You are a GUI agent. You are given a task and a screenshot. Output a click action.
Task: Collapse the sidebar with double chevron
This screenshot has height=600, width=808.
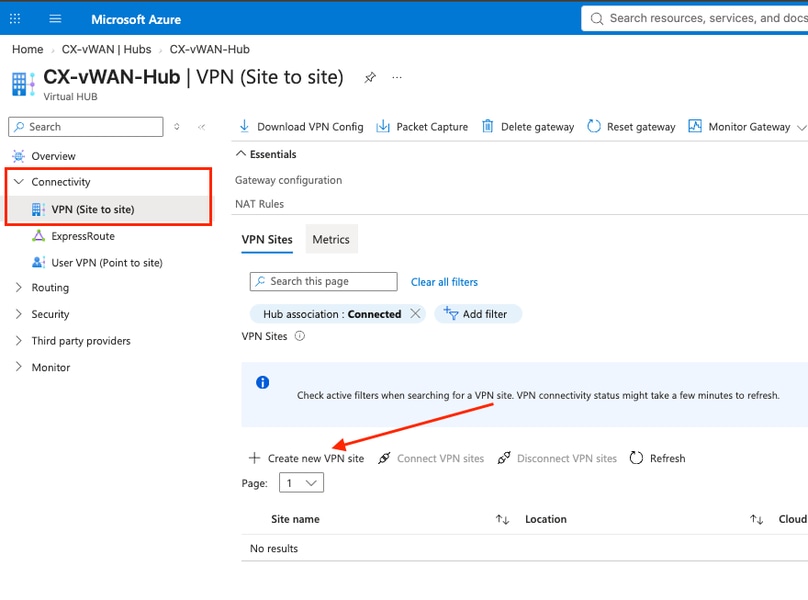point(201,127)
